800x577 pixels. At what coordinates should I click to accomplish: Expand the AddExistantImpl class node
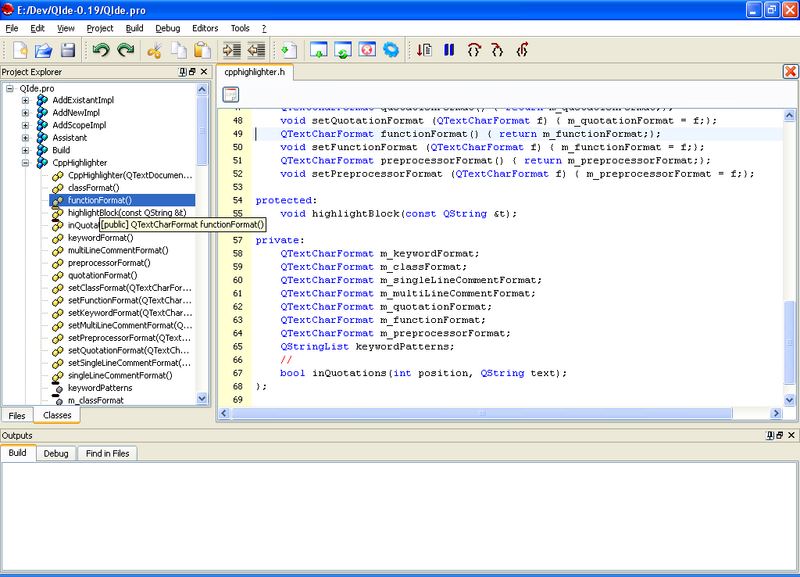(25, 101)
